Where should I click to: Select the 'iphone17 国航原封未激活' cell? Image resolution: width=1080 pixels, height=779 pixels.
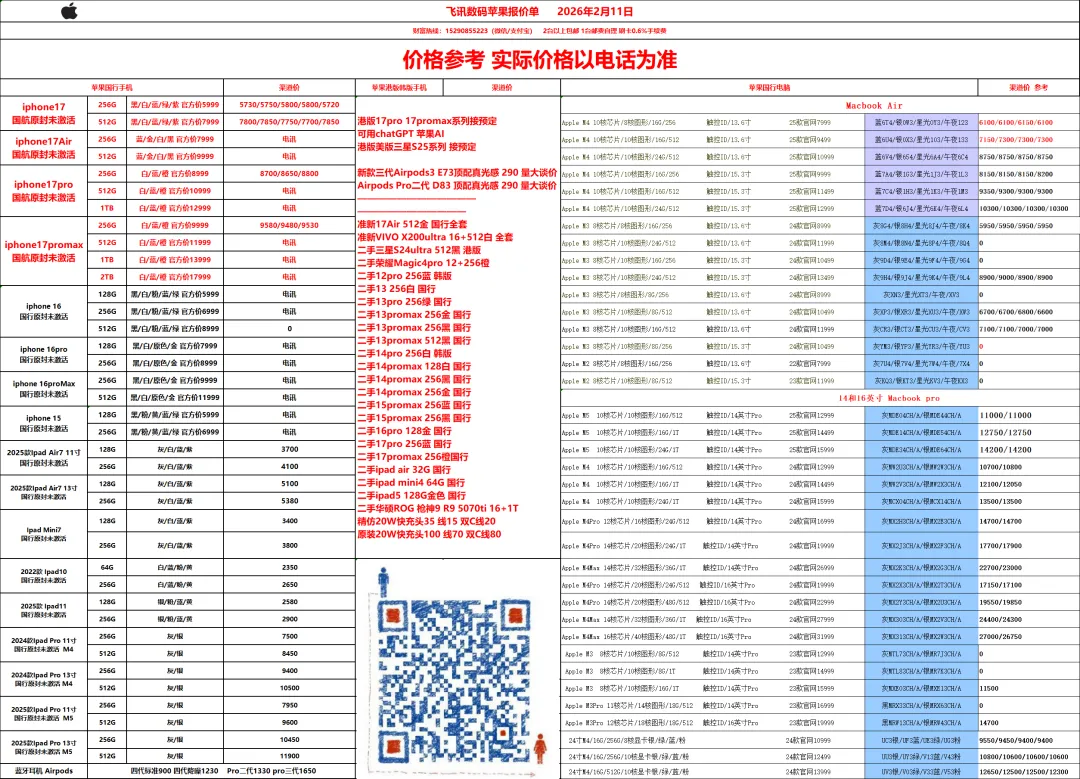pos(43,113)
